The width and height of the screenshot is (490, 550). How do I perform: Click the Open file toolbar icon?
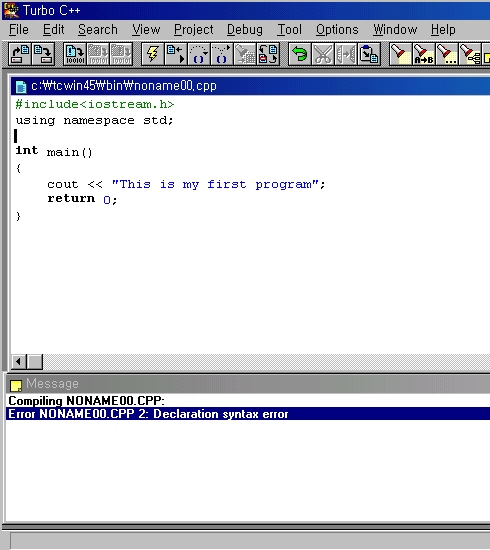tap(20, 55)
